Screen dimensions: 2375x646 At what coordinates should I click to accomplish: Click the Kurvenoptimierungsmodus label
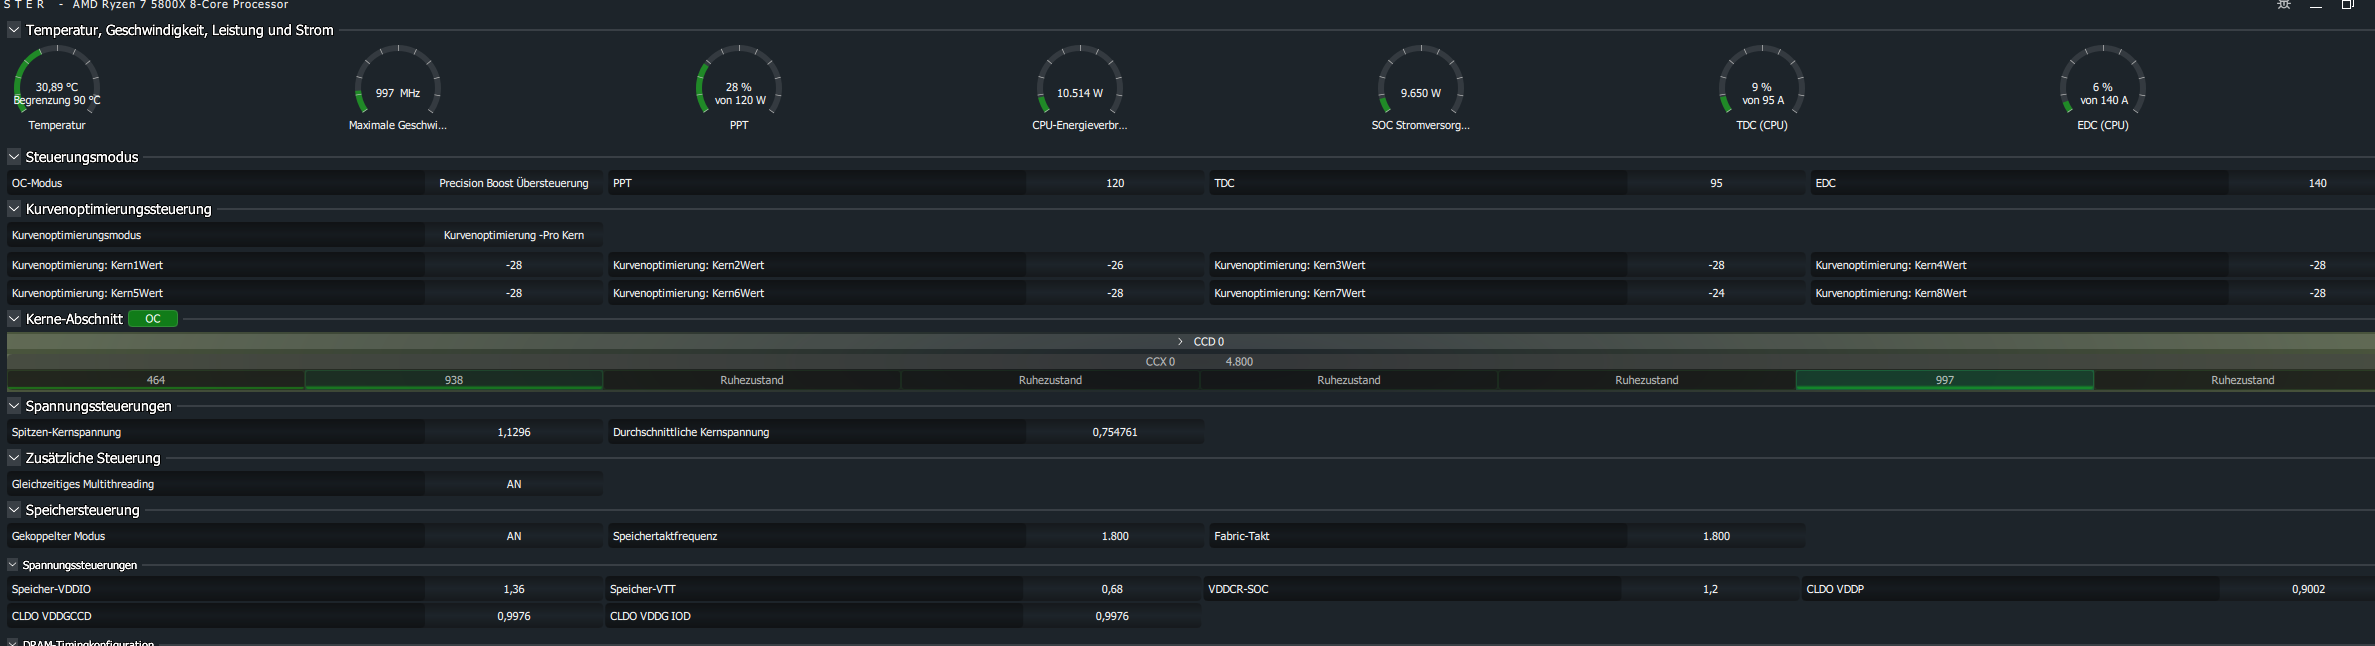coord(76,235)
